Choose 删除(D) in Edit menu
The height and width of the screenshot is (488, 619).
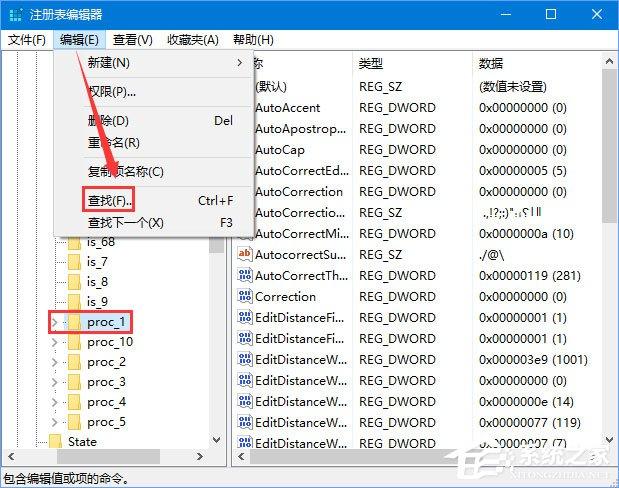coord(154,120)
